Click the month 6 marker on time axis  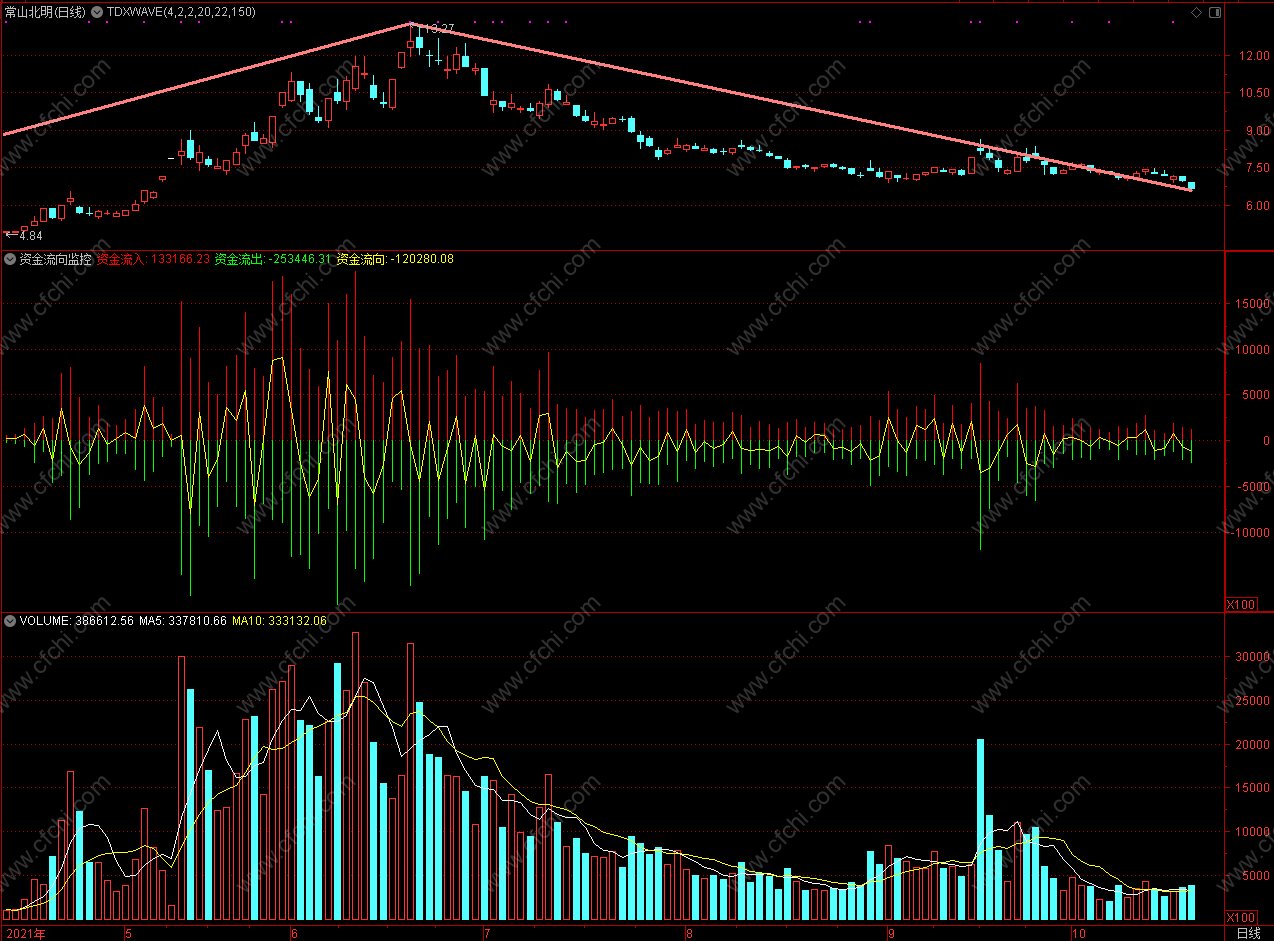click(x=294, y=934)
